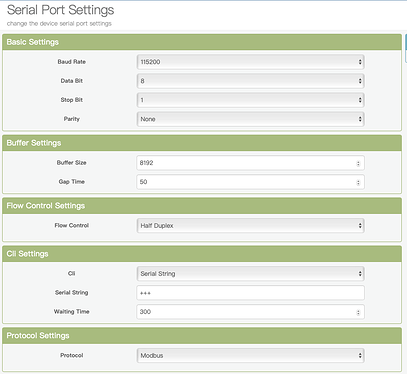Click the Cli Settings panel header

202,254
